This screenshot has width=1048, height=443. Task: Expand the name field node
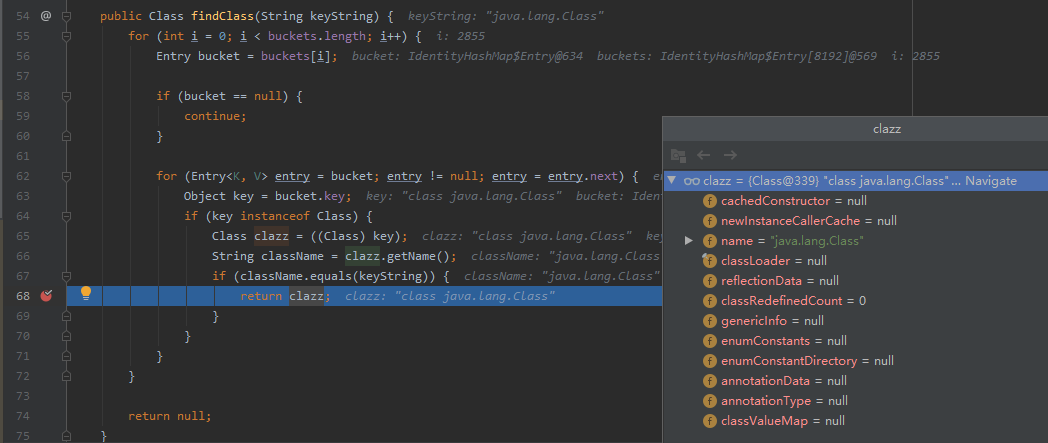pyautogui.click(x=689, y=241)
